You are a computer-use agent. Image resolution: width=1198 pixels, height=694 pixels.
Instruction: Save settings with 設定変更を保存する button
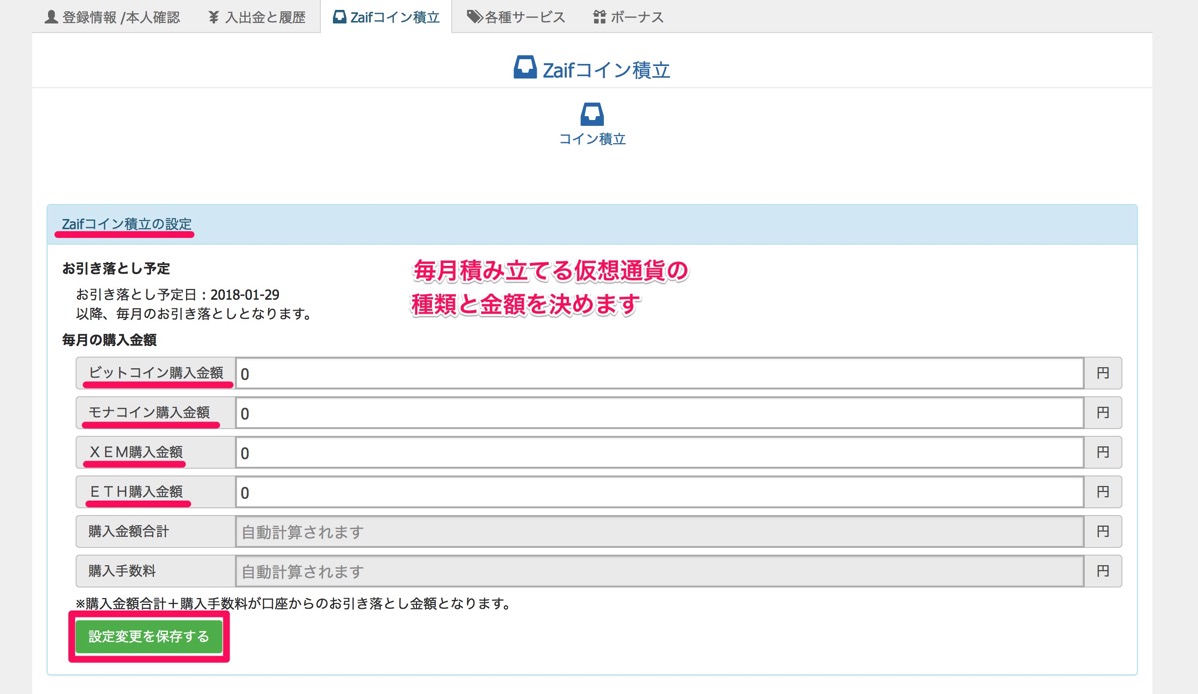[x=149, y=637]
